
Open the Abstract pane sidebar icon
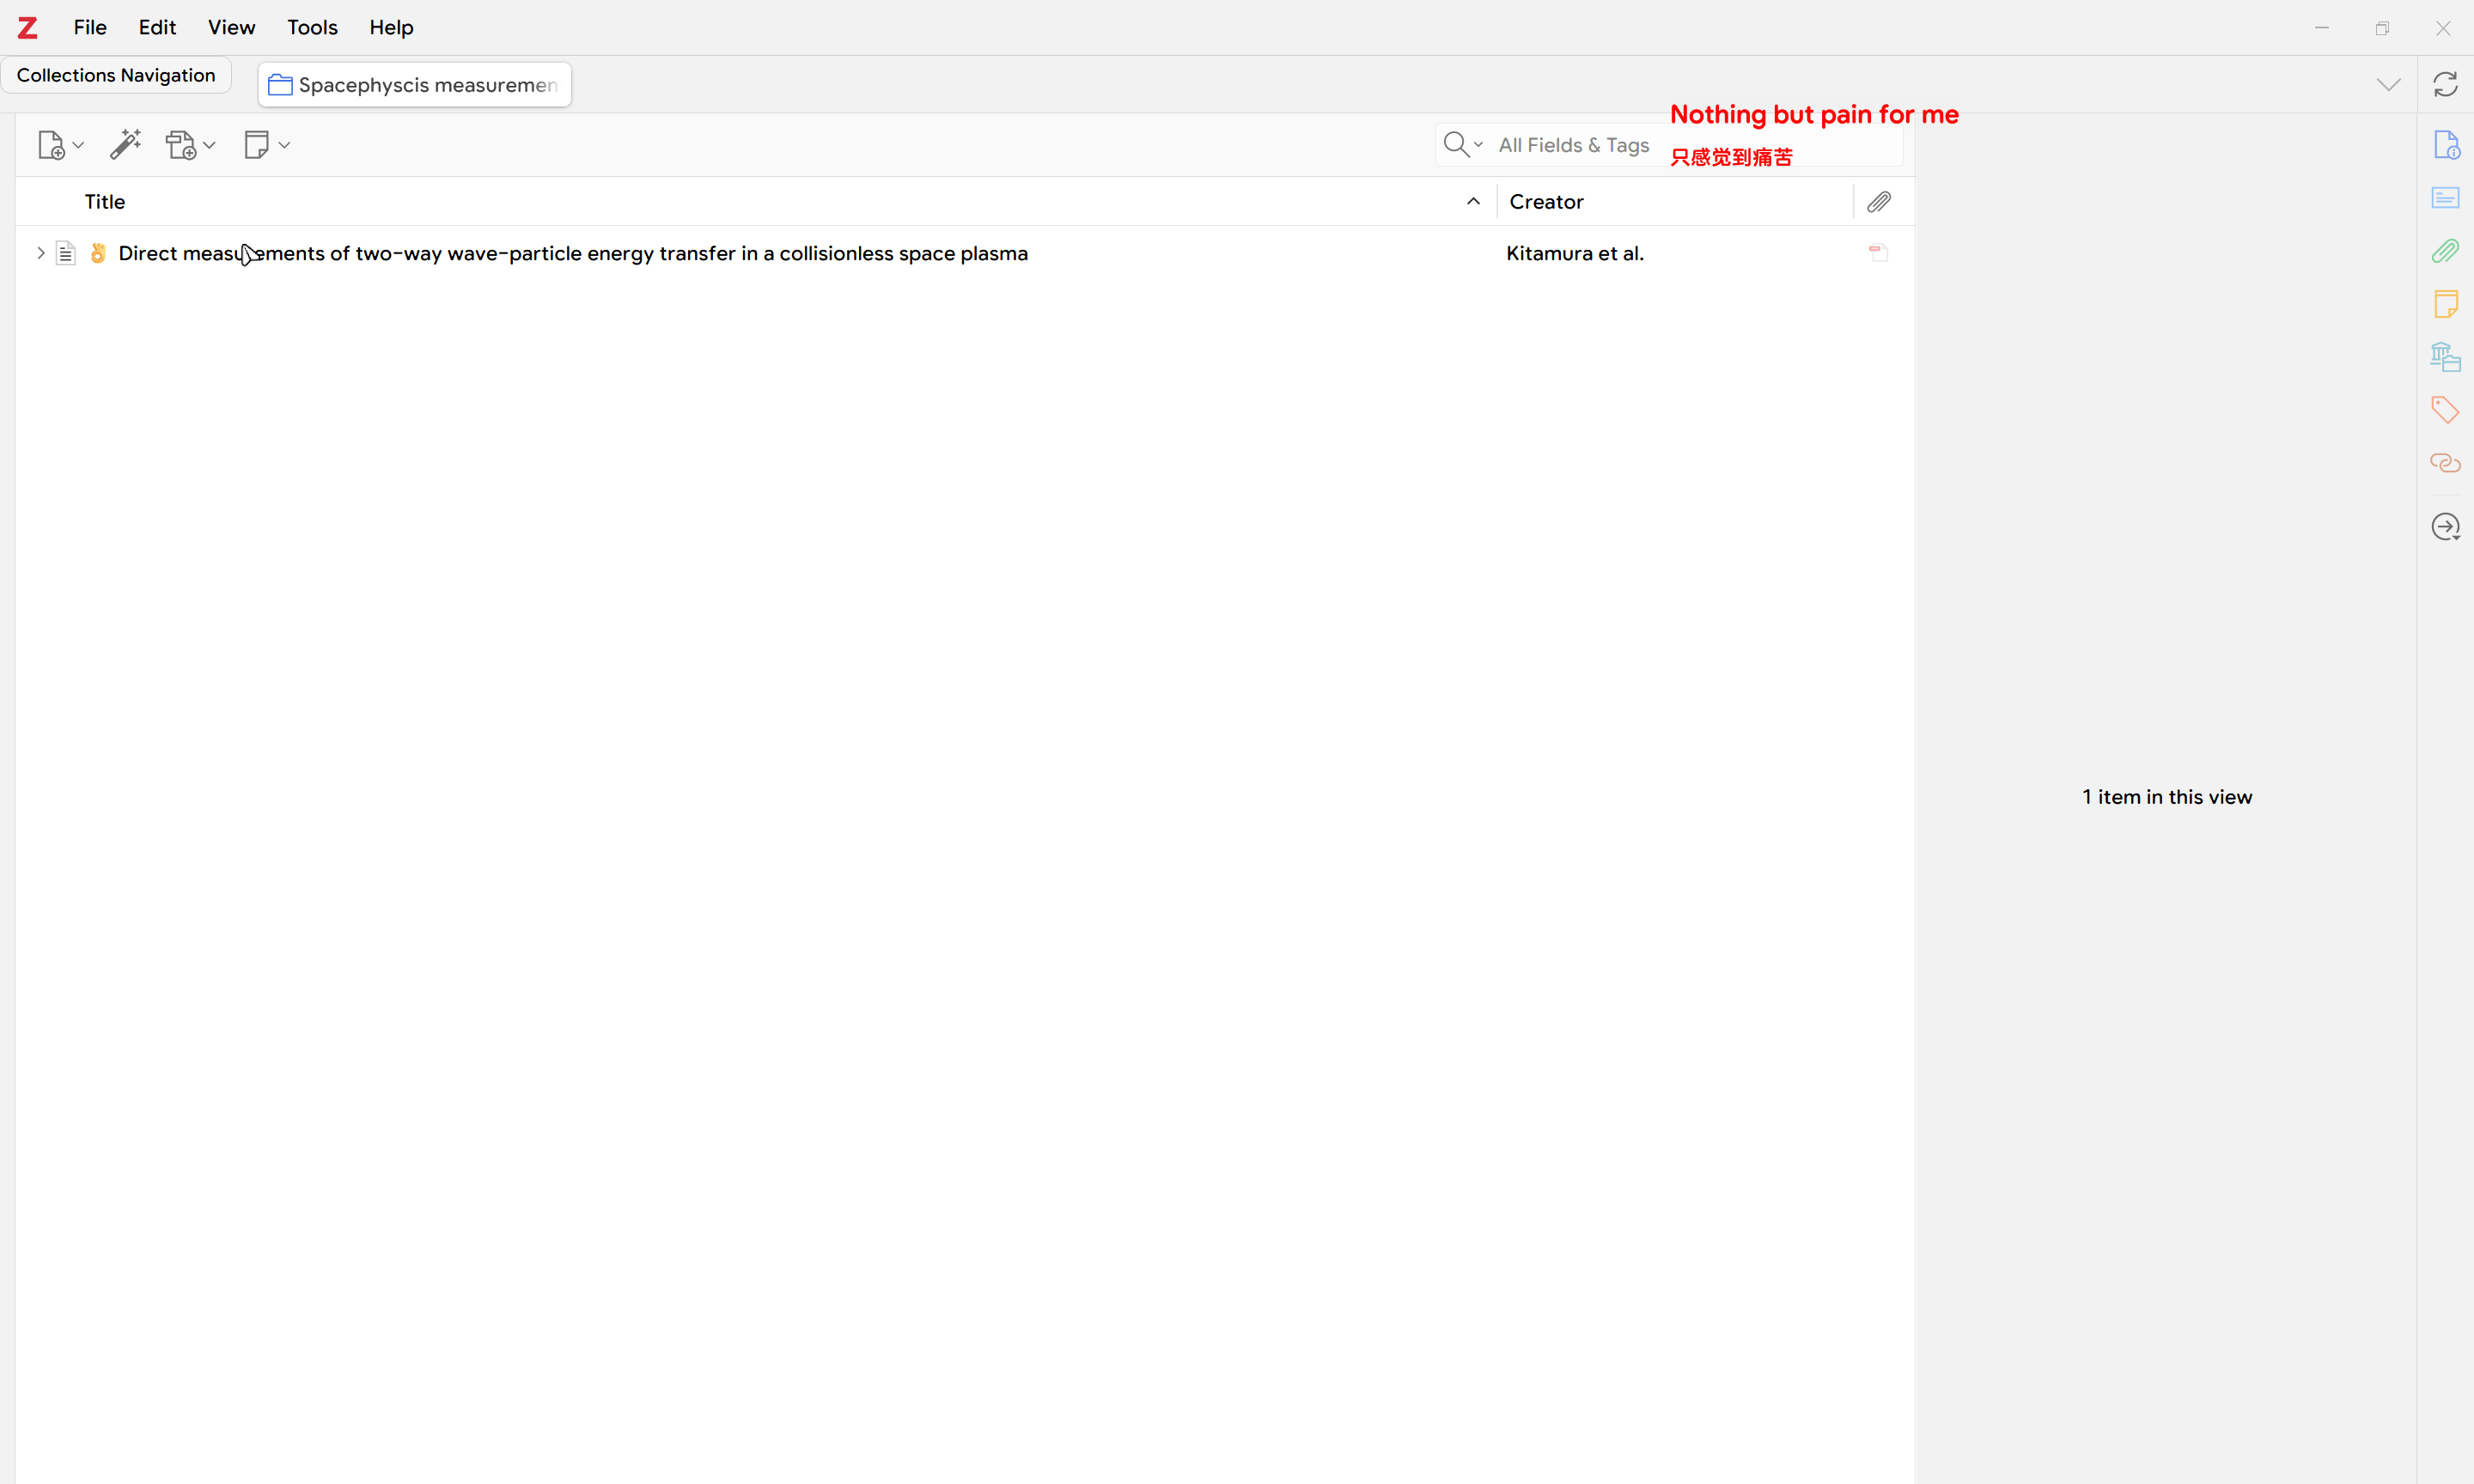pyautogui.click(x=2445, y=198)
